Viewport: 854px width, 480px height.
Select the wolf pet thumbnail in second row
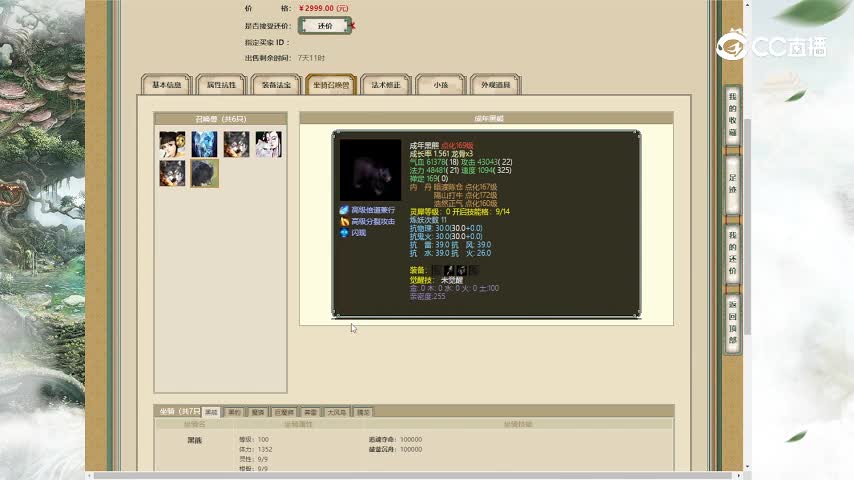pyautogui.click(x=172, y=174)
